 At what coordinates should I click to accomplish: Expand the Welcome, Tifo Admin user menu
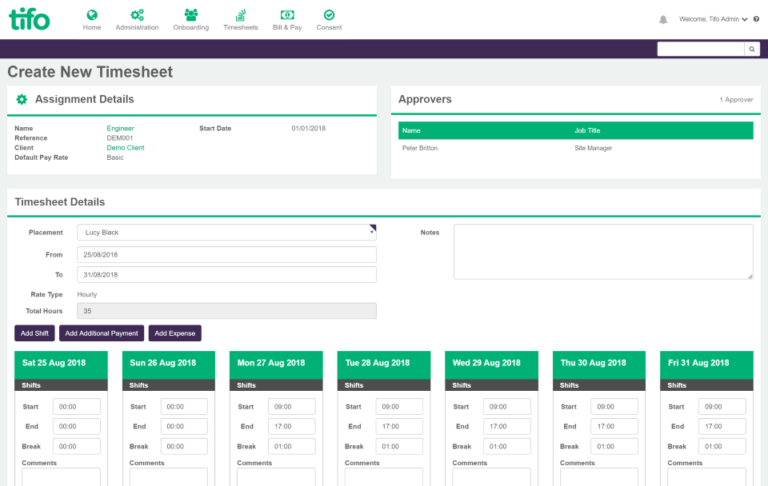point(713,19)
